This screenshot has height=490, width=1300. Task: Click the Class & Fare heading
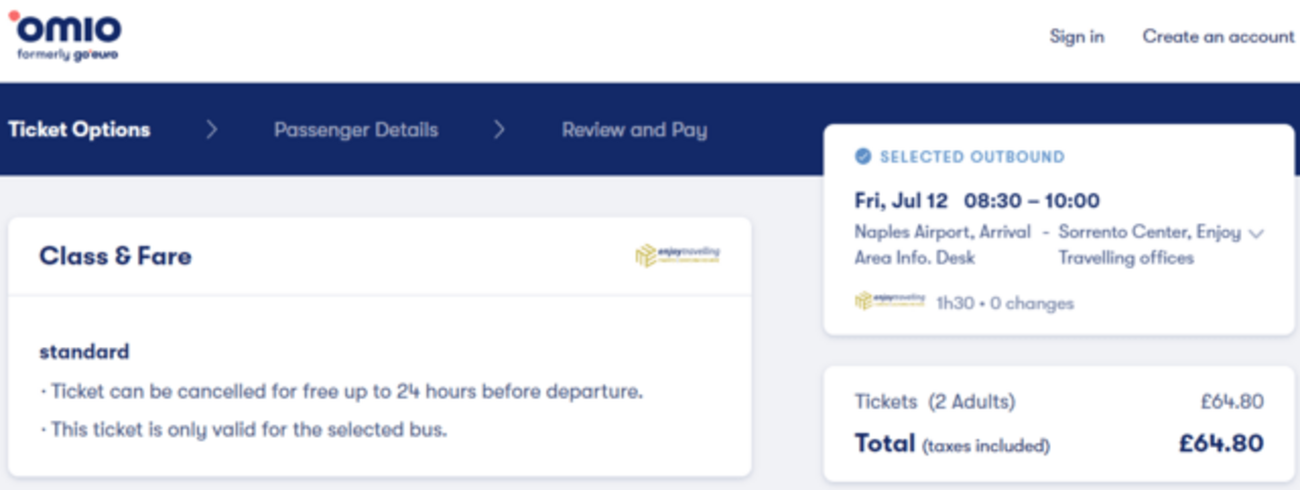115,256
